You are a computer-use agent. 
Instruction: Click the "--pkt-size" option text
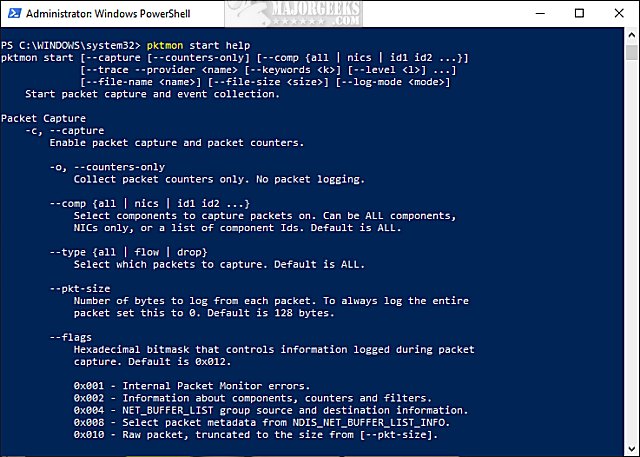(82, 288)
